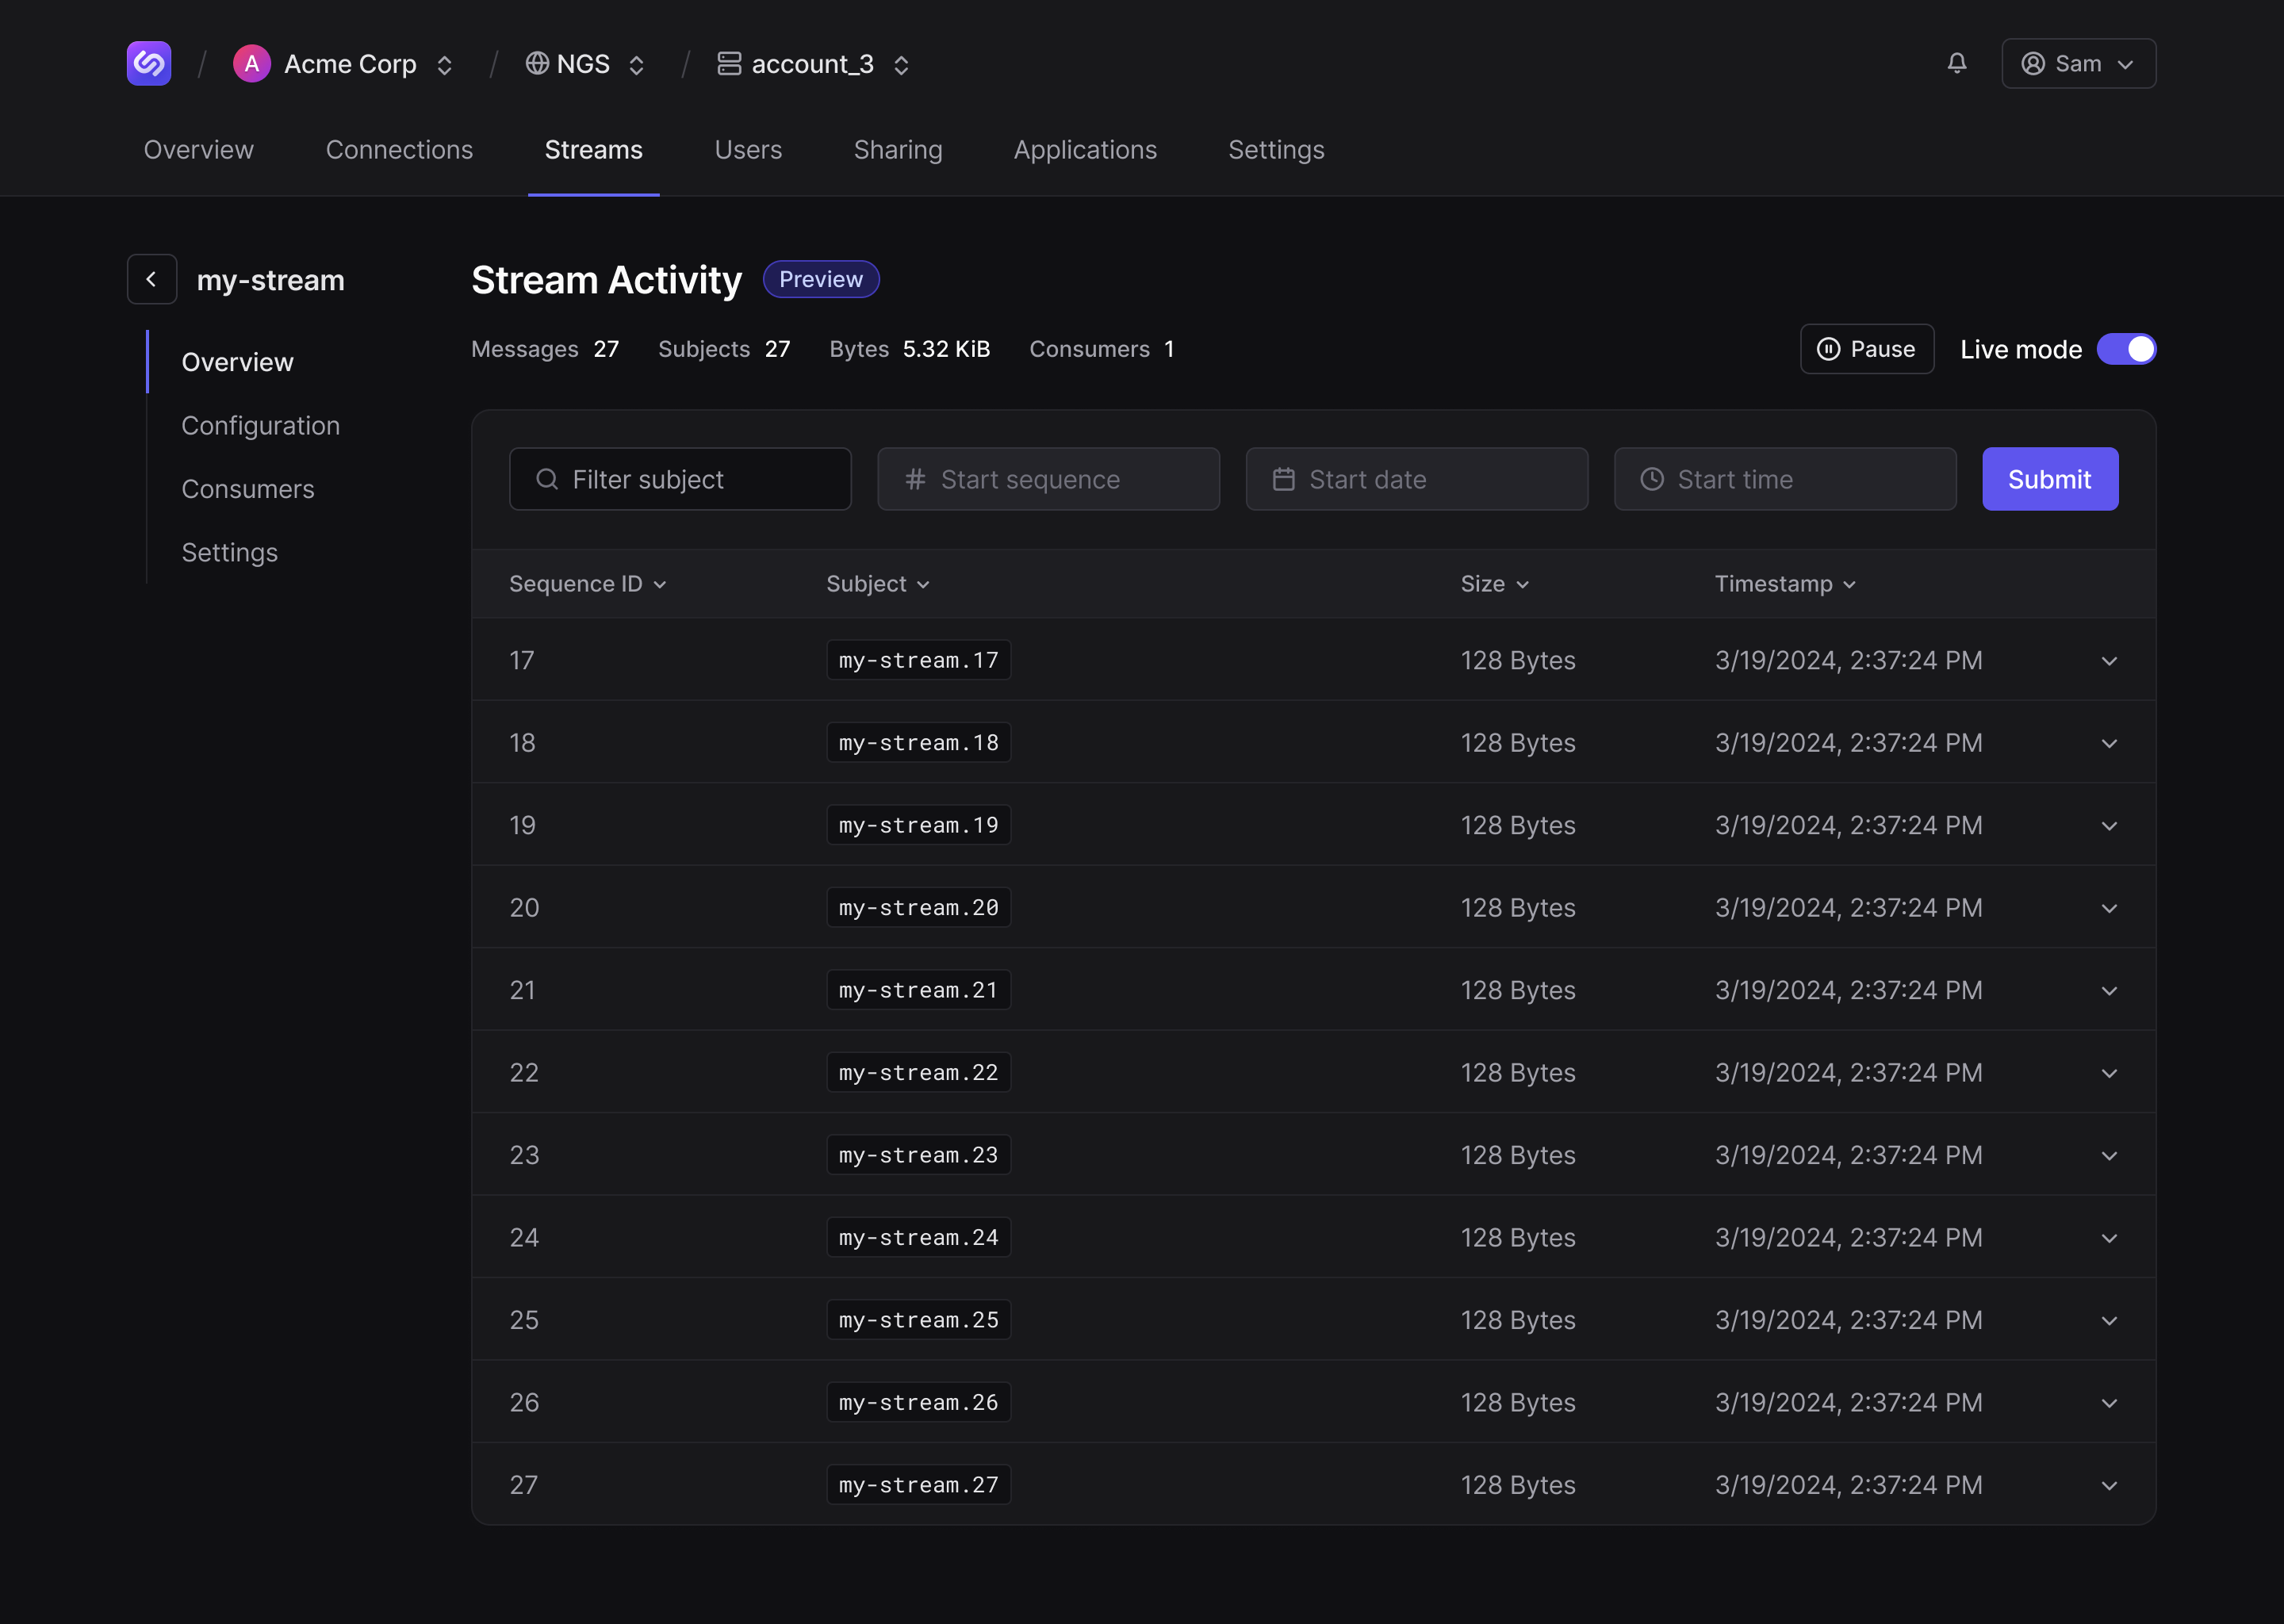
Task: Click the Start sequence field
Action: [x=1048, y=479]
